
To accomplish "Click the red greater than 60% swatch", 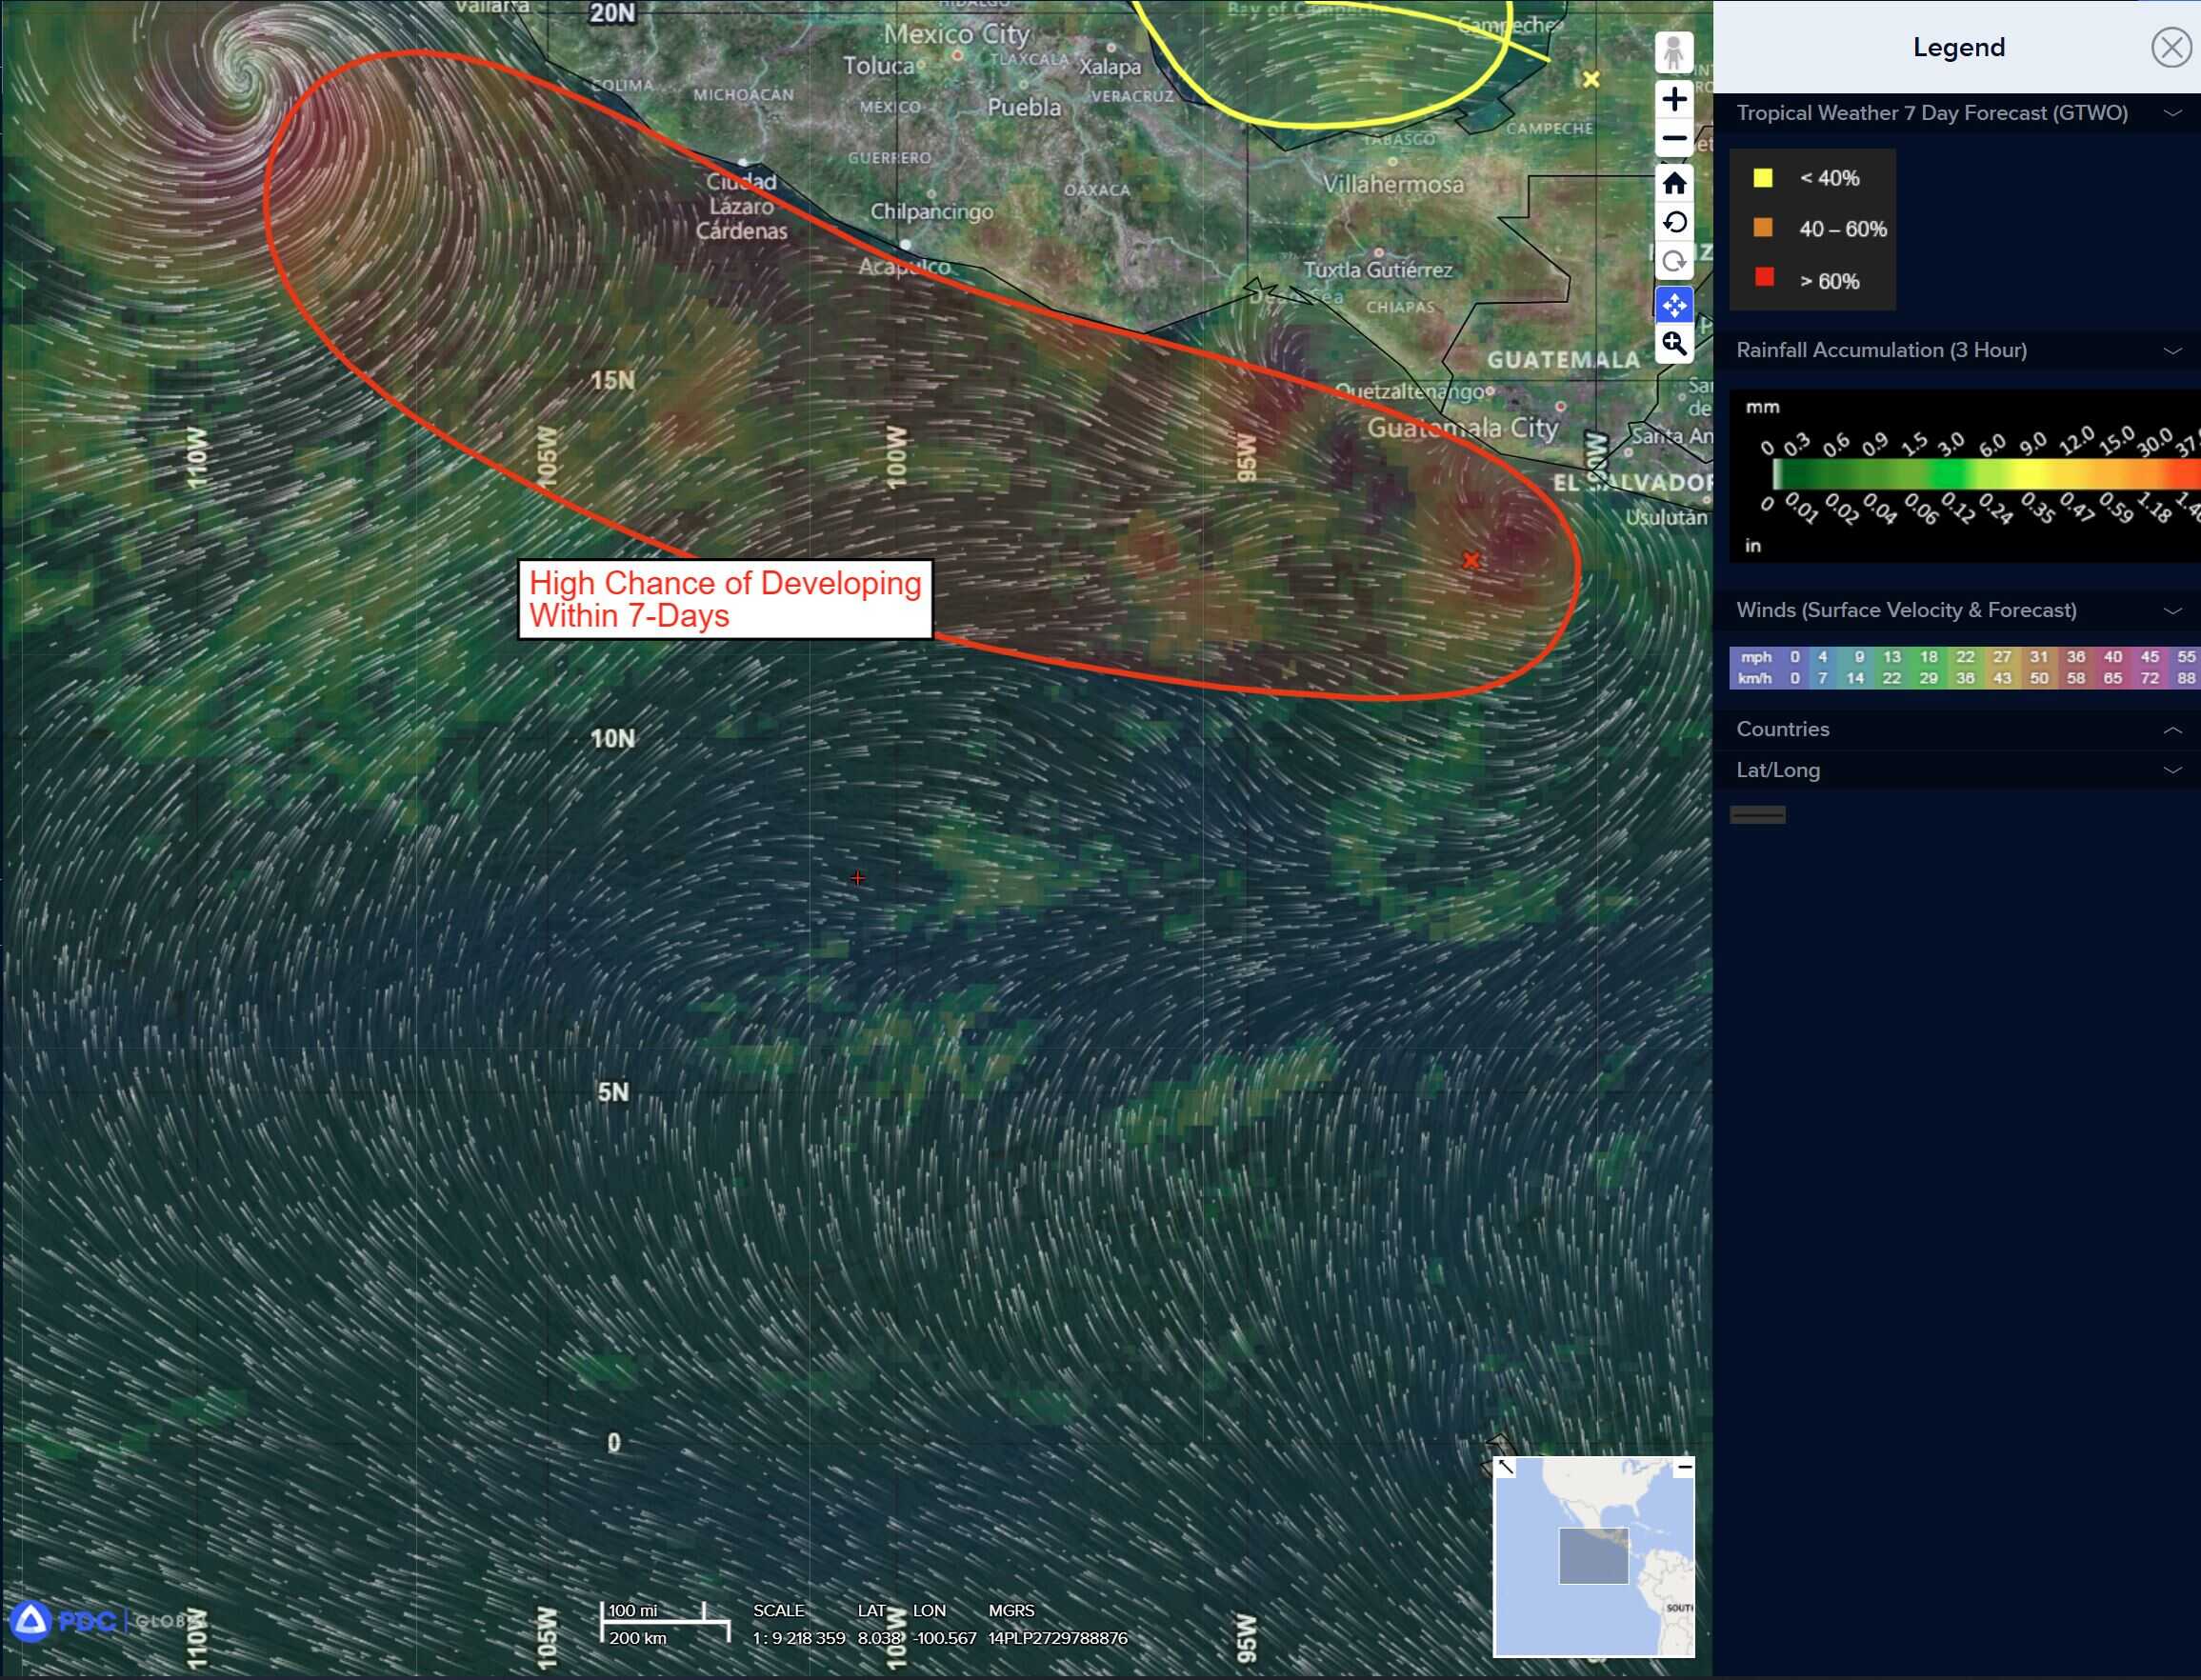I will (x=1764, y=279).
